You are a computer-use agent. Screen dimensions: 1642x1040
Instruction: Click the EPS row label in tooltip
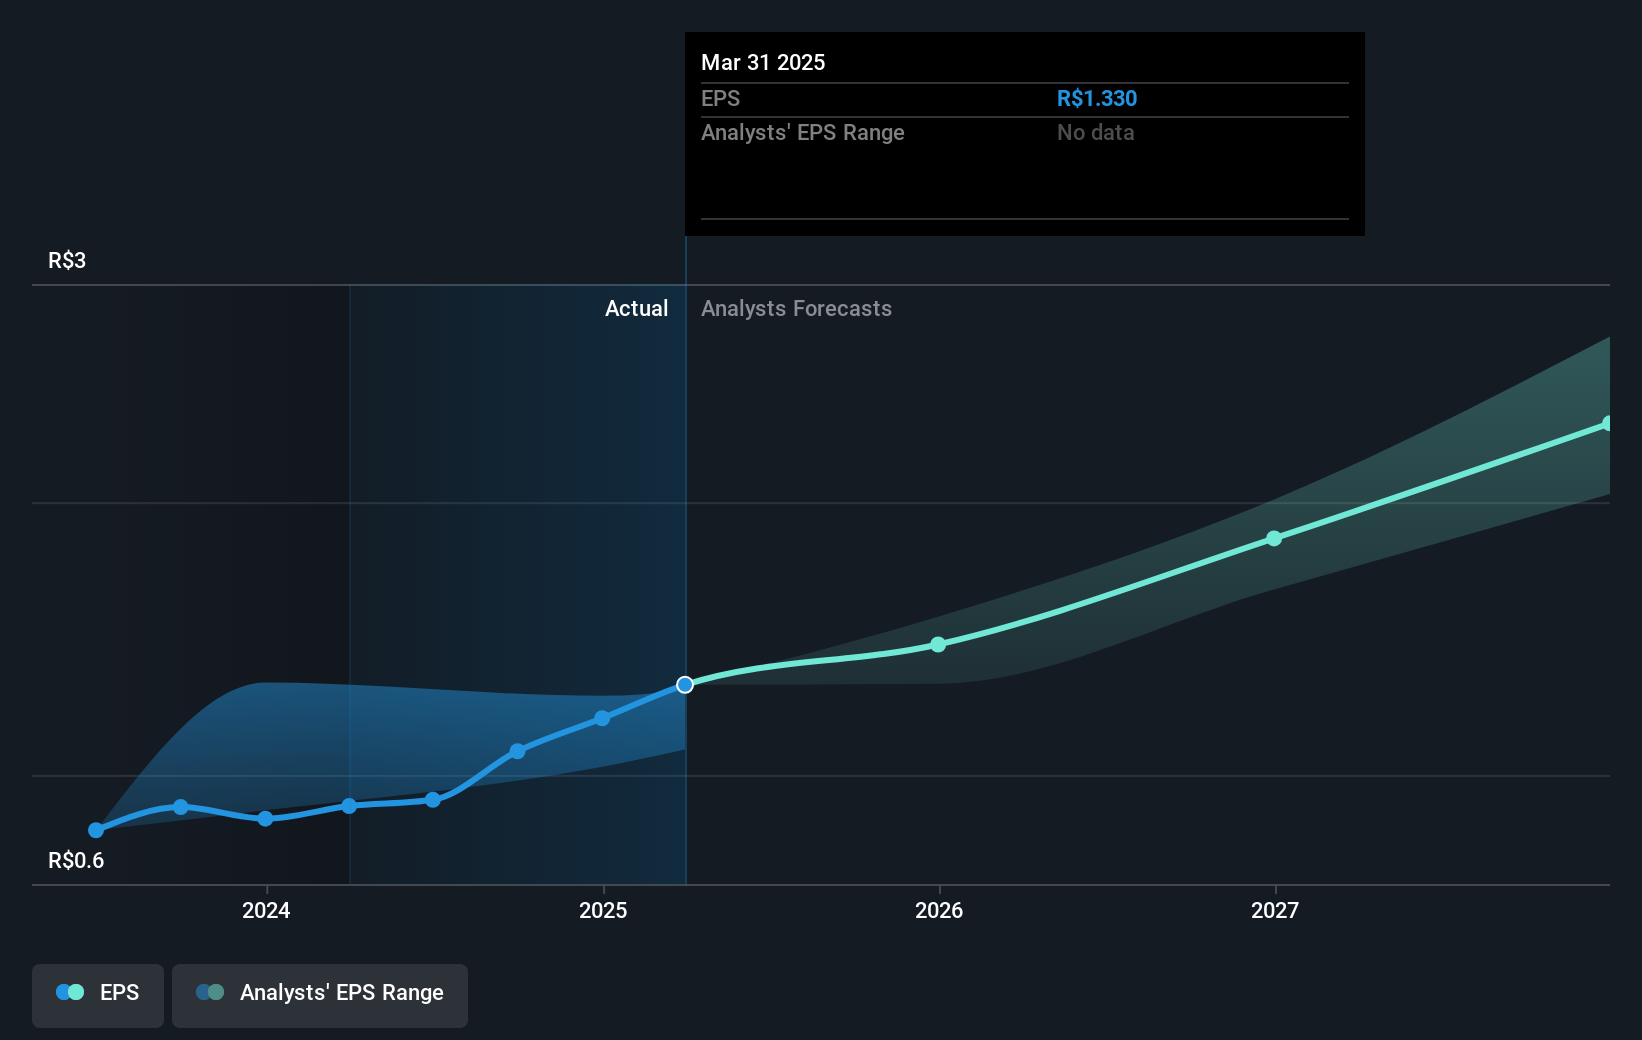click(x=720, y=98)
